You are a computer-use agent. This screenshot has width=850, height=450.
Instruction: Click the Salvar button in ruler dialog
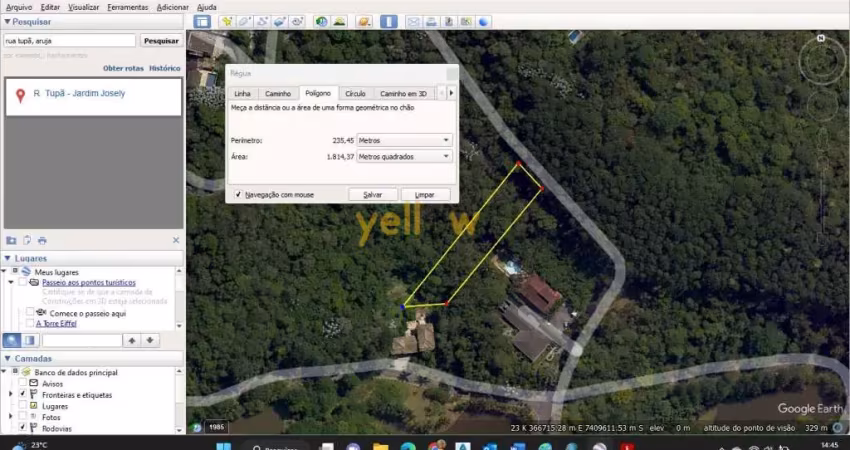[372, 195]
